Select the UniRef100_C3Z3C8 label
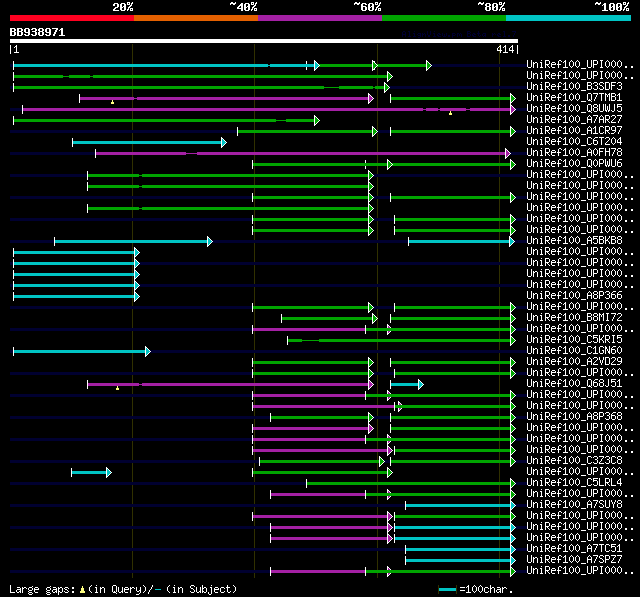Screen dimensions: 640x597 [574, 461]
